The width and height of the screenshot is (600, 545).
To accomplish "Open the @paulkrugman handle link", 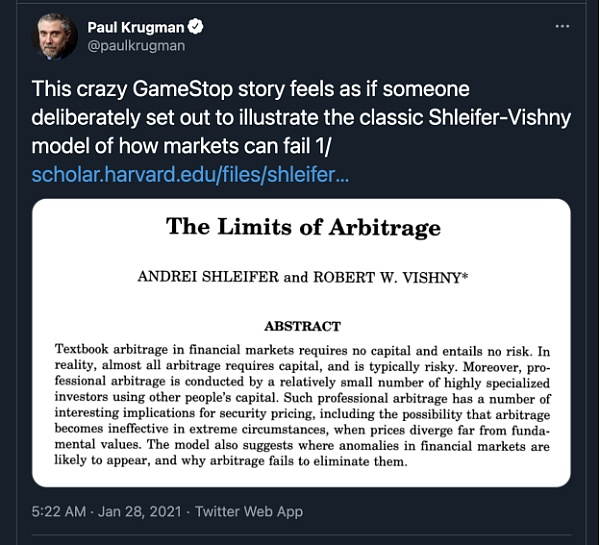I will (x=144, y=45).
